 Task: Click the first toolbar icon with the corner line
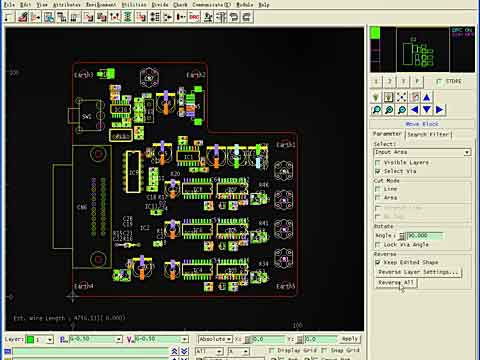[x=9, y=17]
